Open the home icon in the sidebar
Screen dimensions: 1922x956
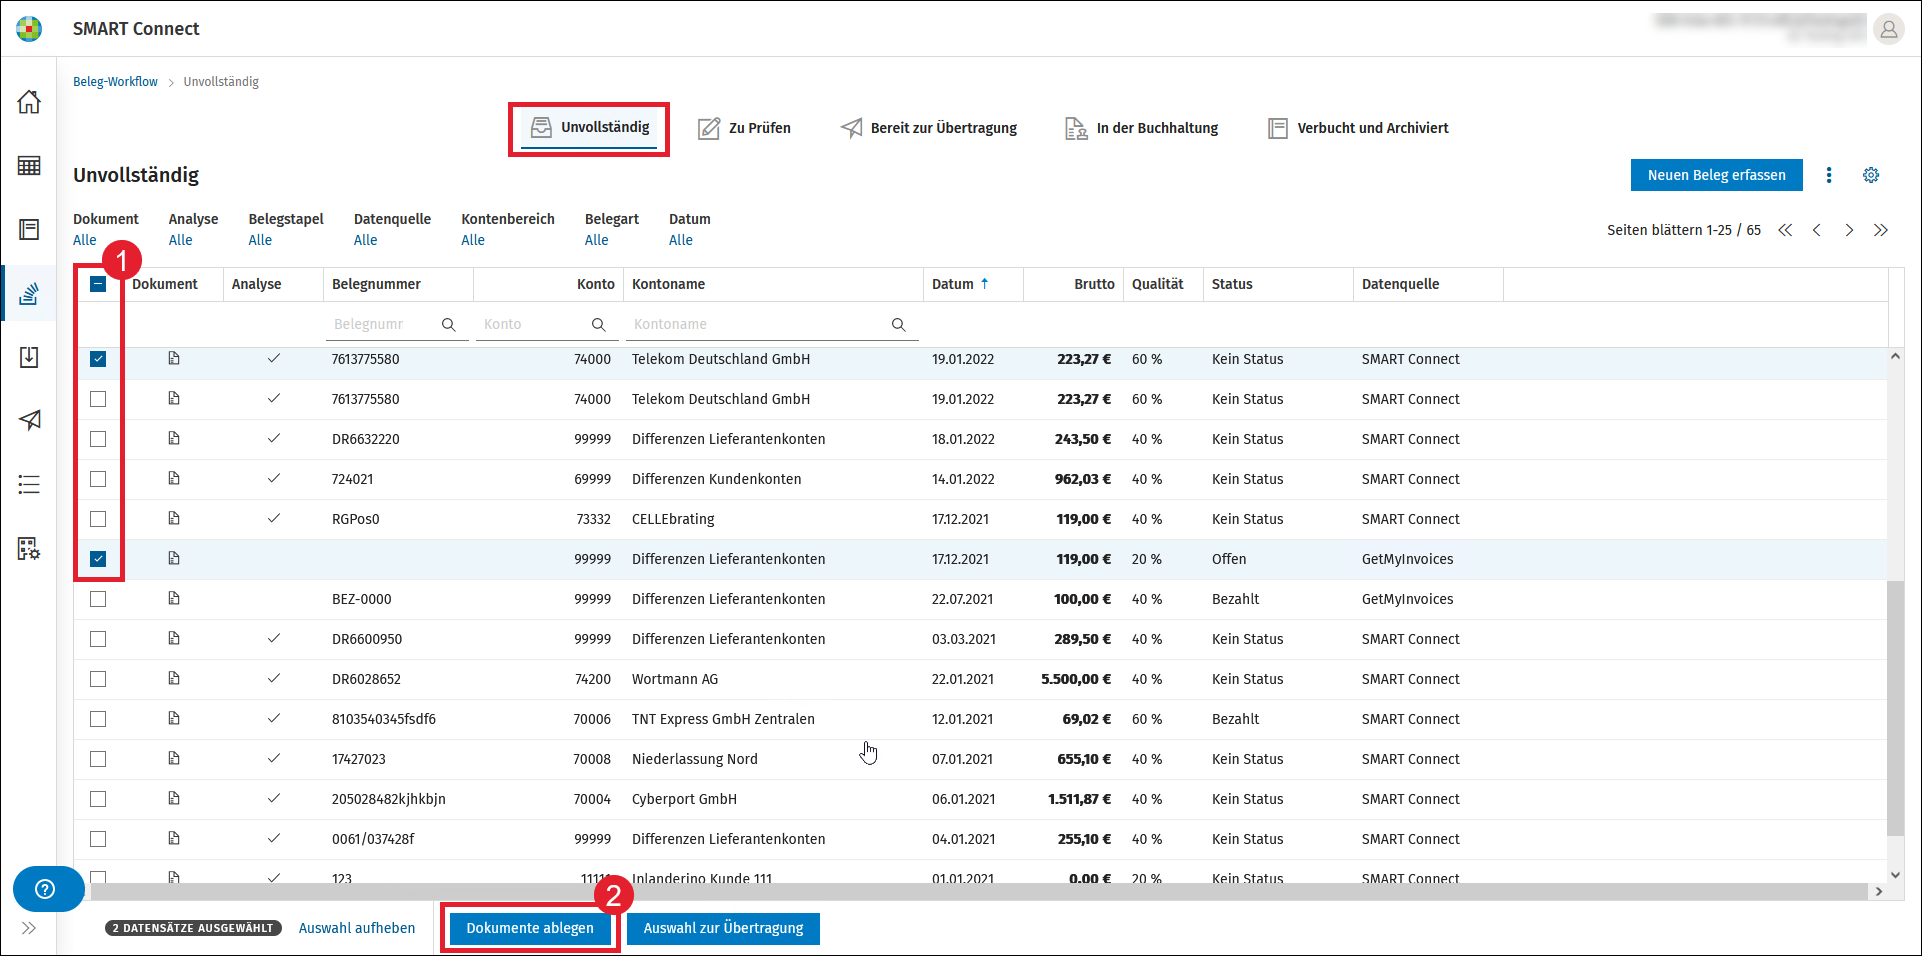click(29, 101)
